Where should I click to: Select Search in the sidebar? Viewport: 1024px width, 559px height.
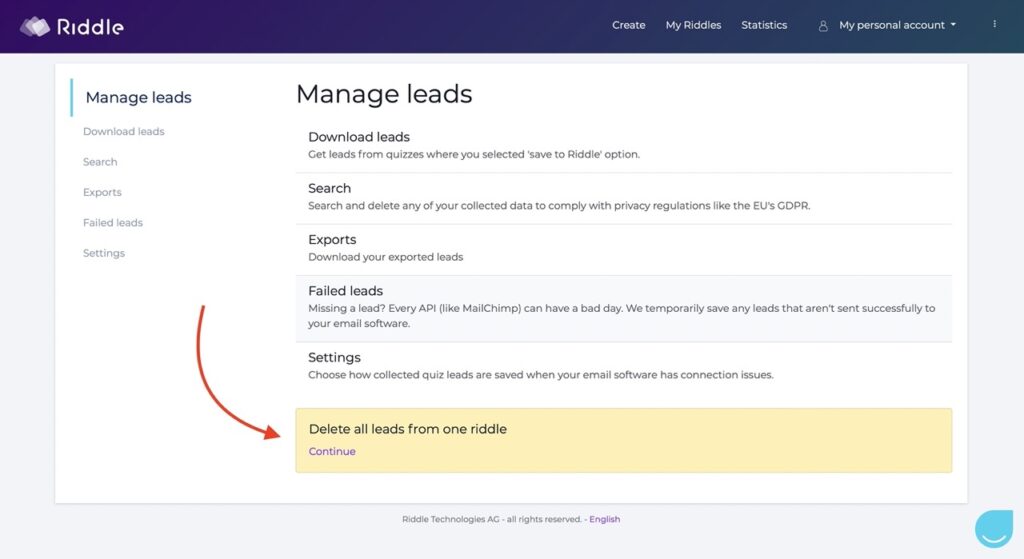pos(100,161)
